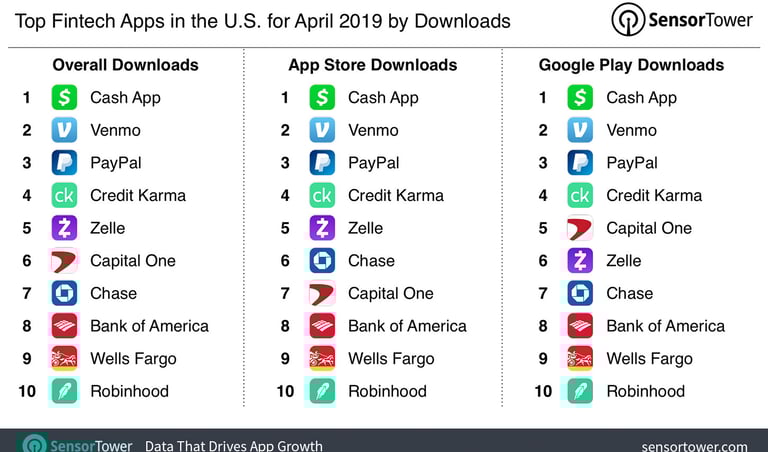Click the Capital One label in Overall Downloads
Screen dimensions: 768x452
[x=133, y=261]
